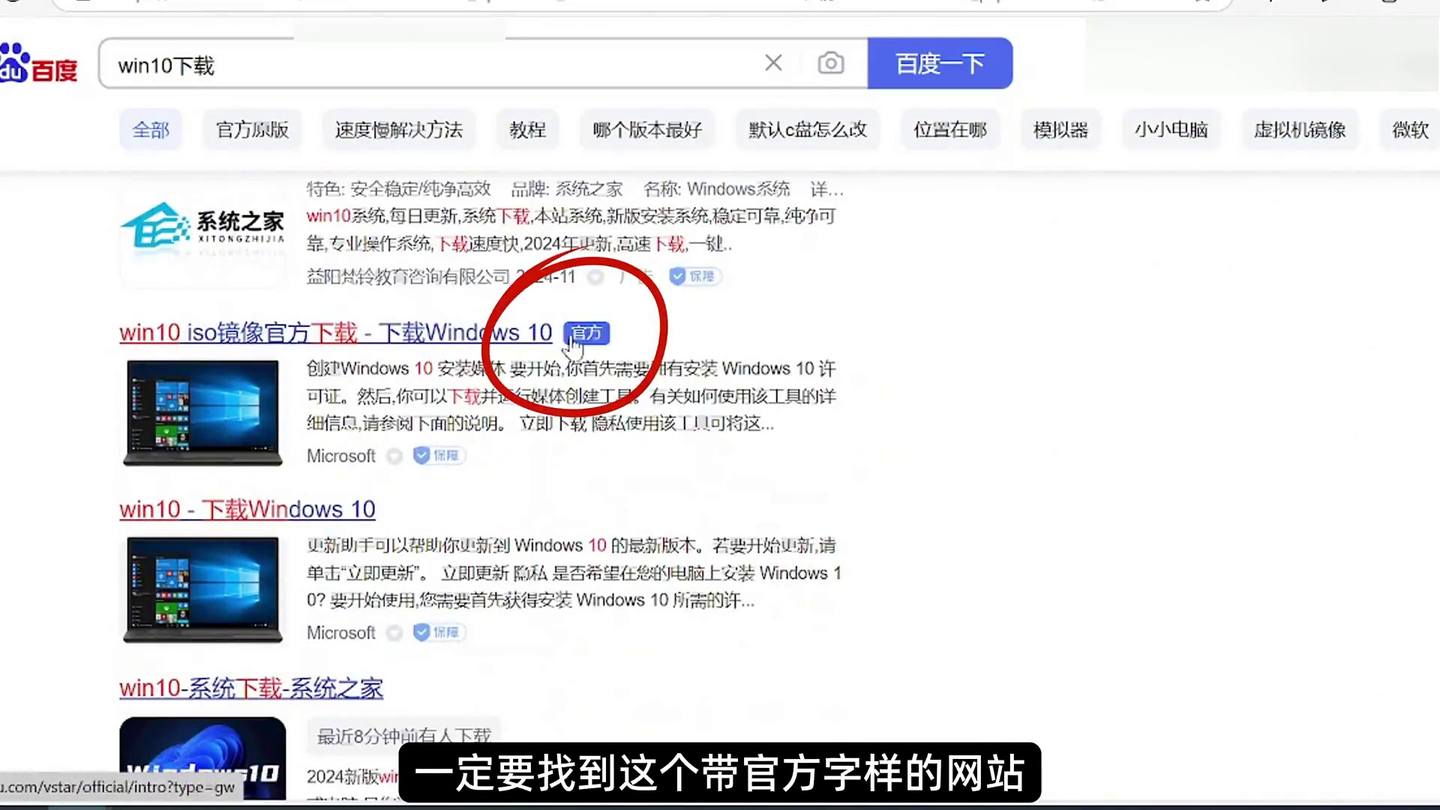Select the 微软 filter tab
The image size is (1440, 810).
click(x=1410, y=130)
